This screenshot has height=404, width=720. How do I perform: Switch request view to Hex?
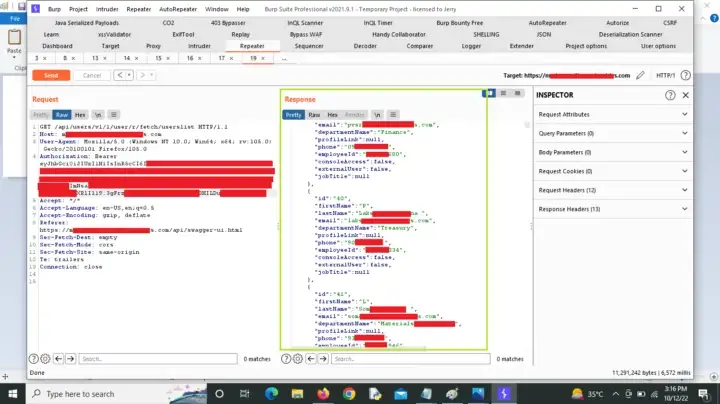[x=80, y=115]
